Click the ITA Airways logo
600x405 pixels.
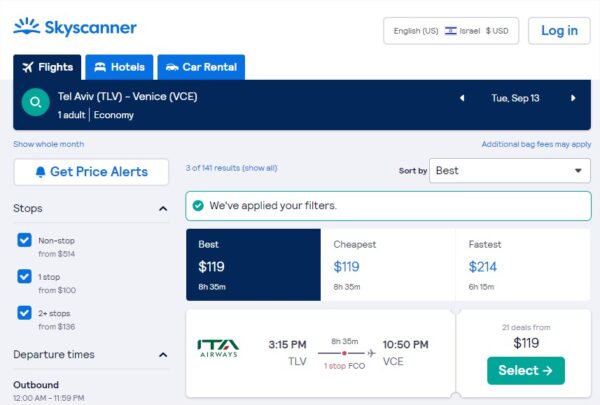tap(218, 348)
